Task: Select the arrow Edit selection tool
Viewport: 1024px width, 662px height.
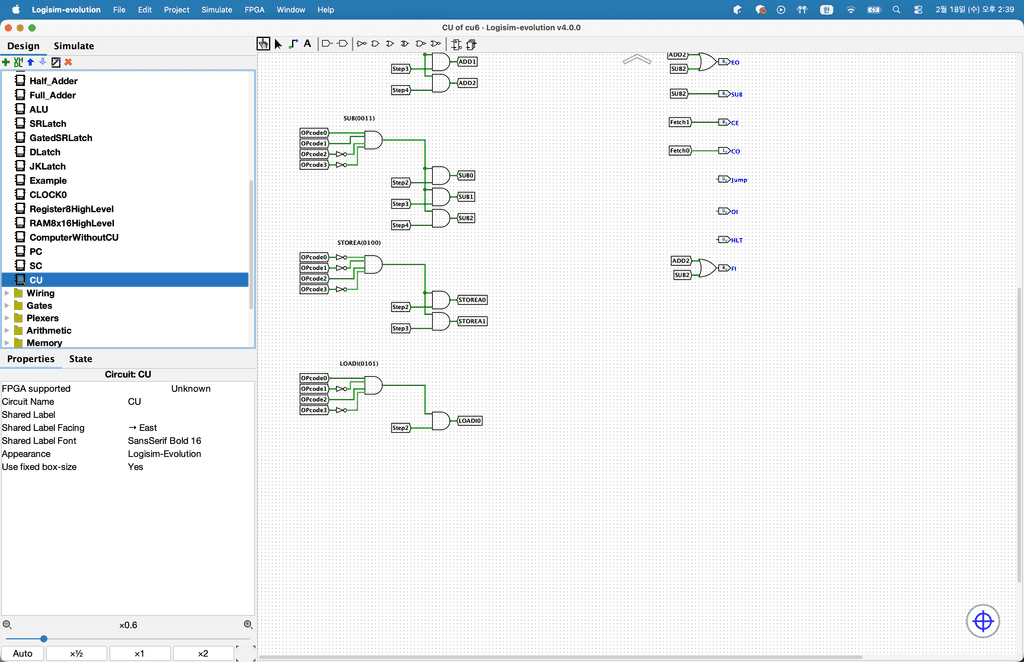Action: (x=278, y=44)
